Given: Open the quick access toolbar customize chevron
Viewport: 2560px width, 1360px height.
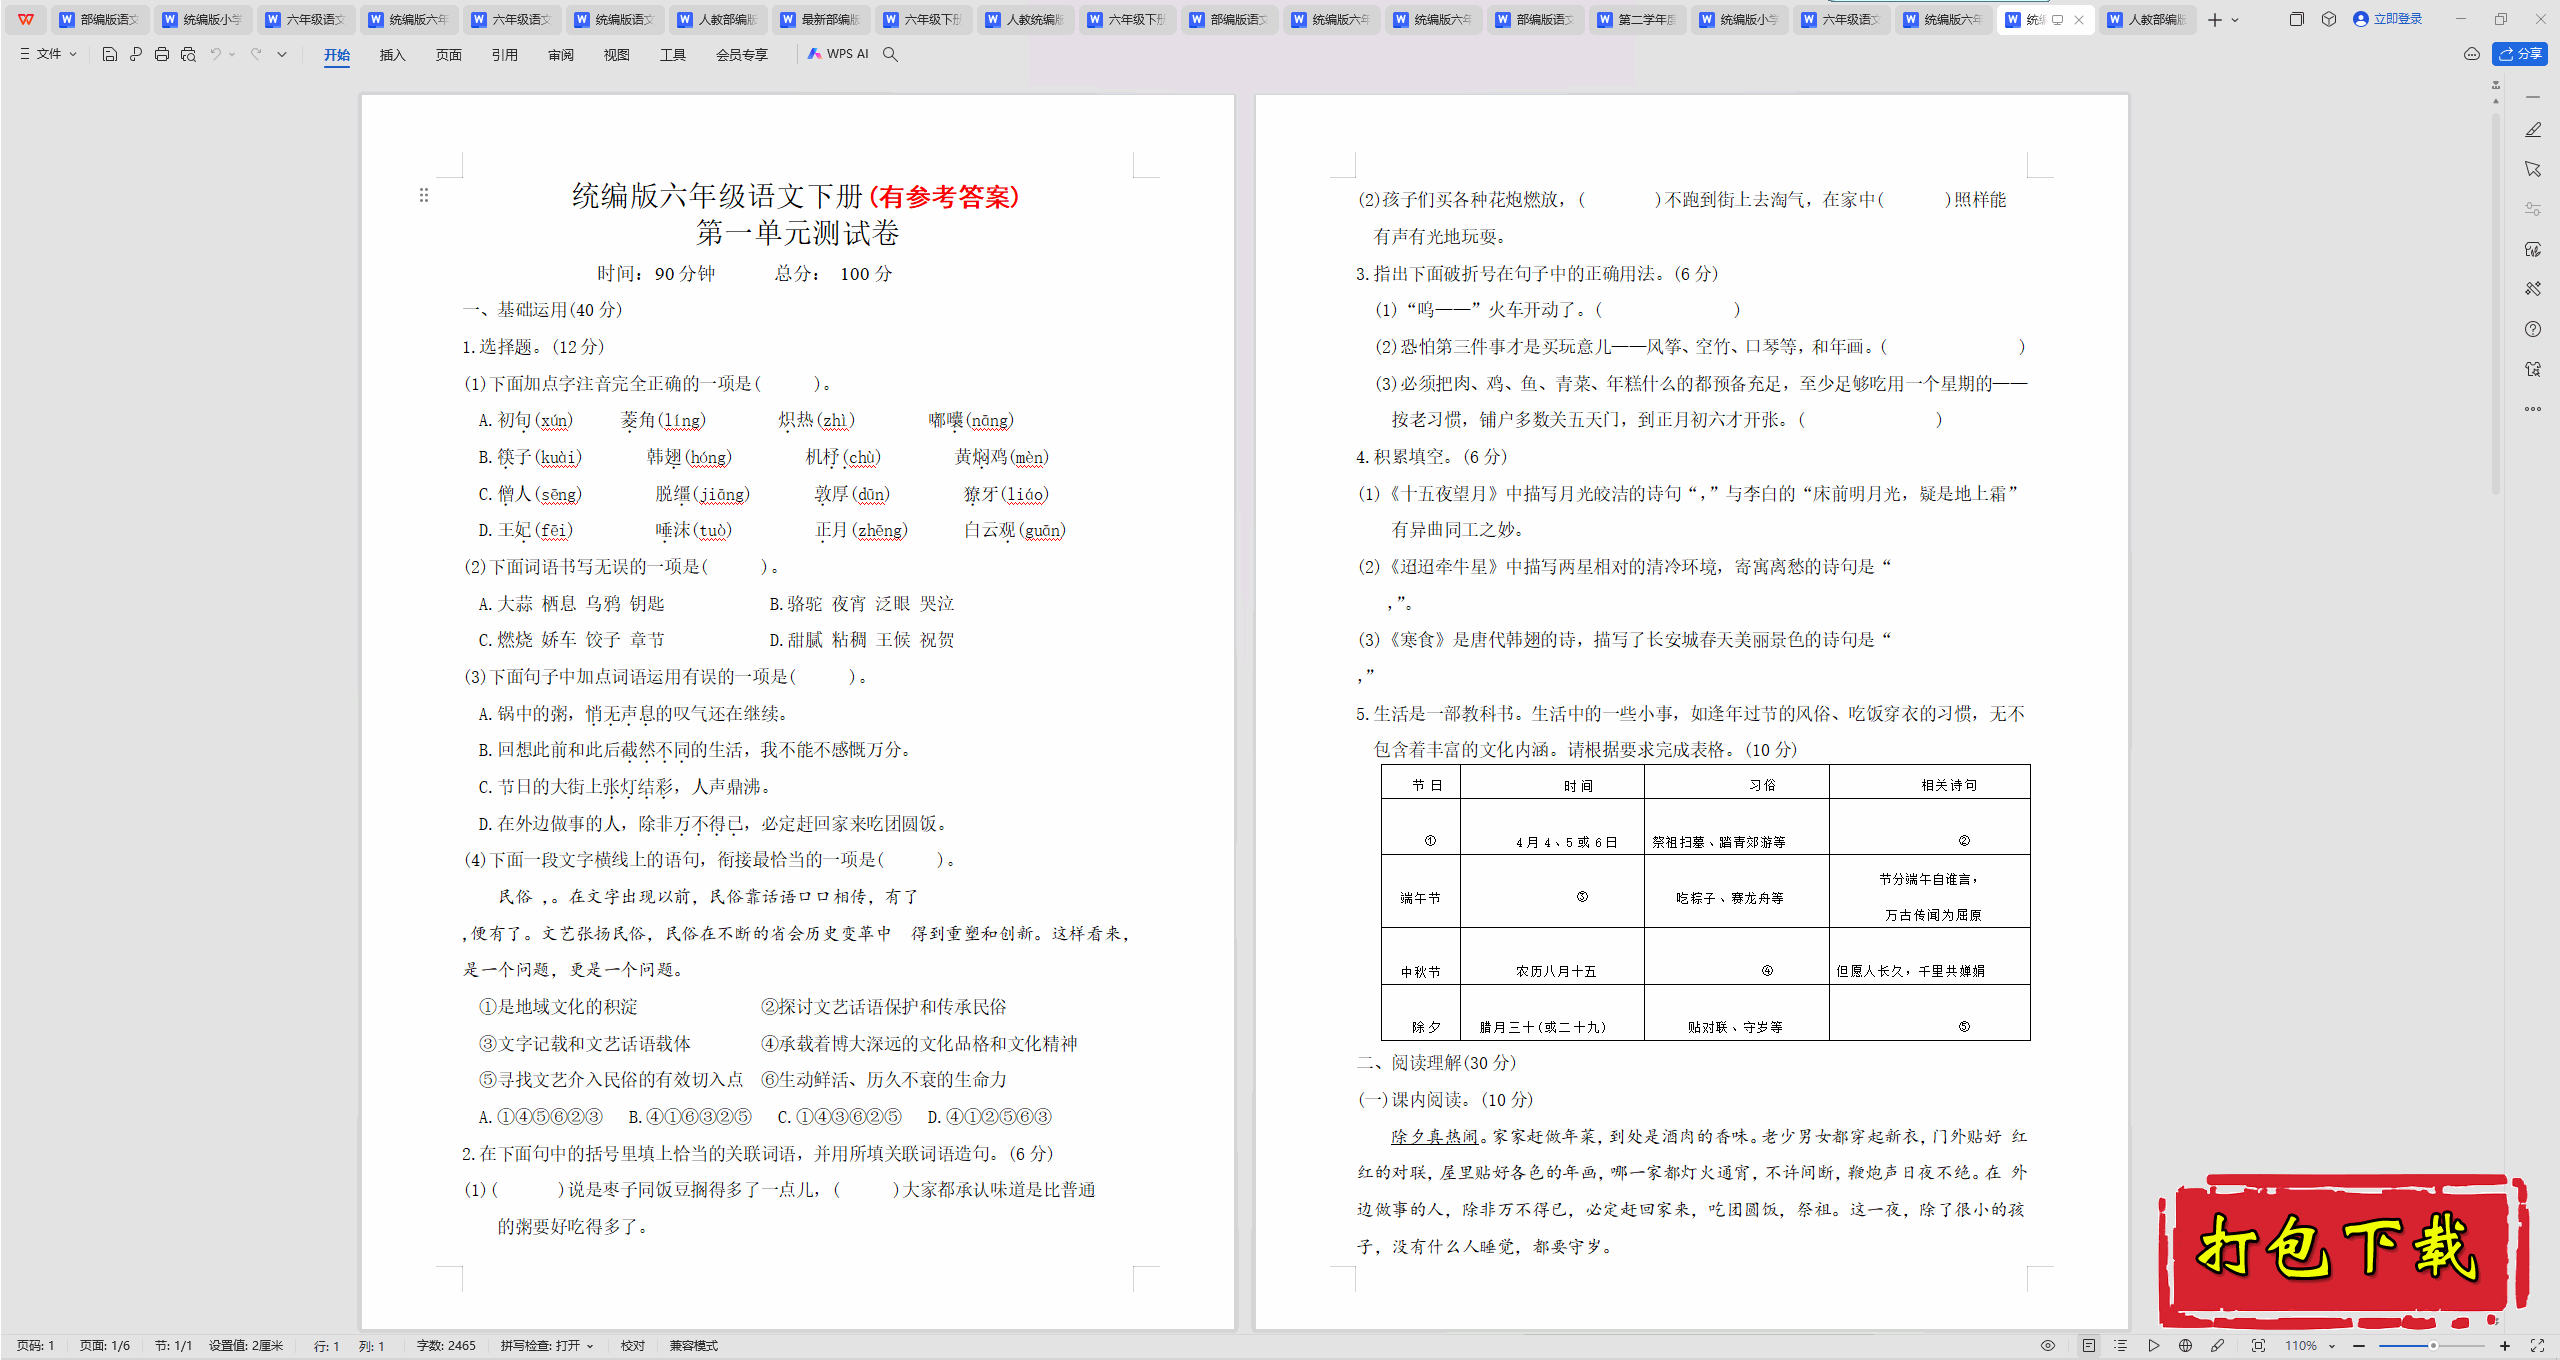Looking at the screenshot, I should coord(282,54).
